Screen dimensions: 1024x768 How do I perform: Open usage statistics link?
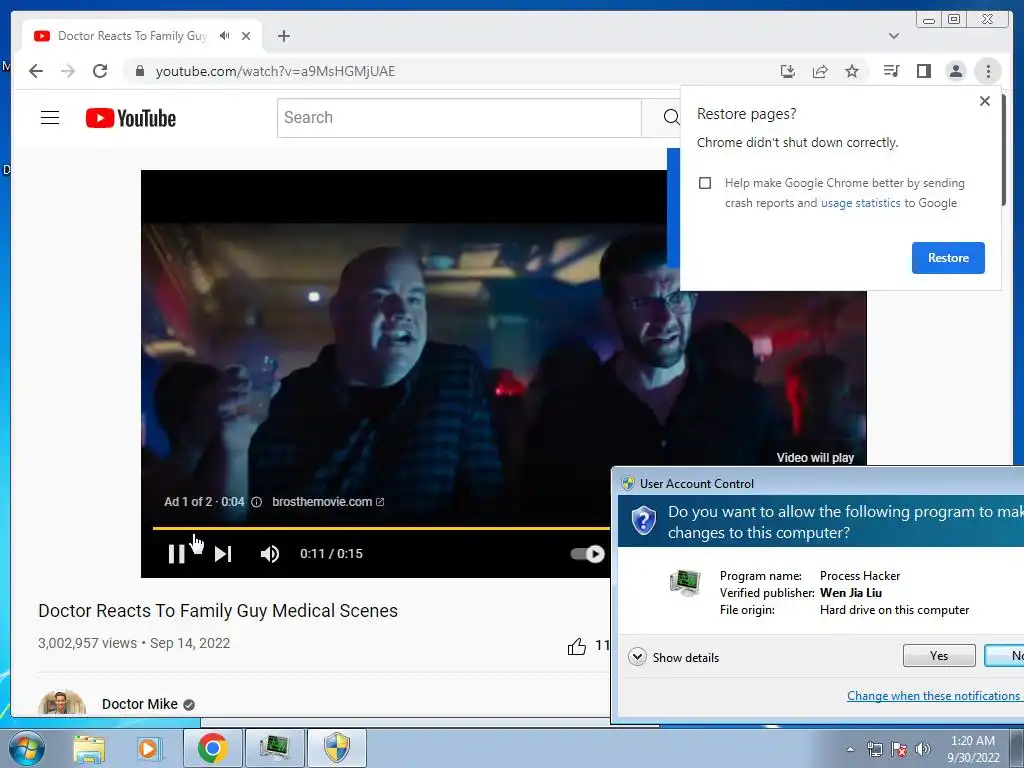[x=861, y=203]
